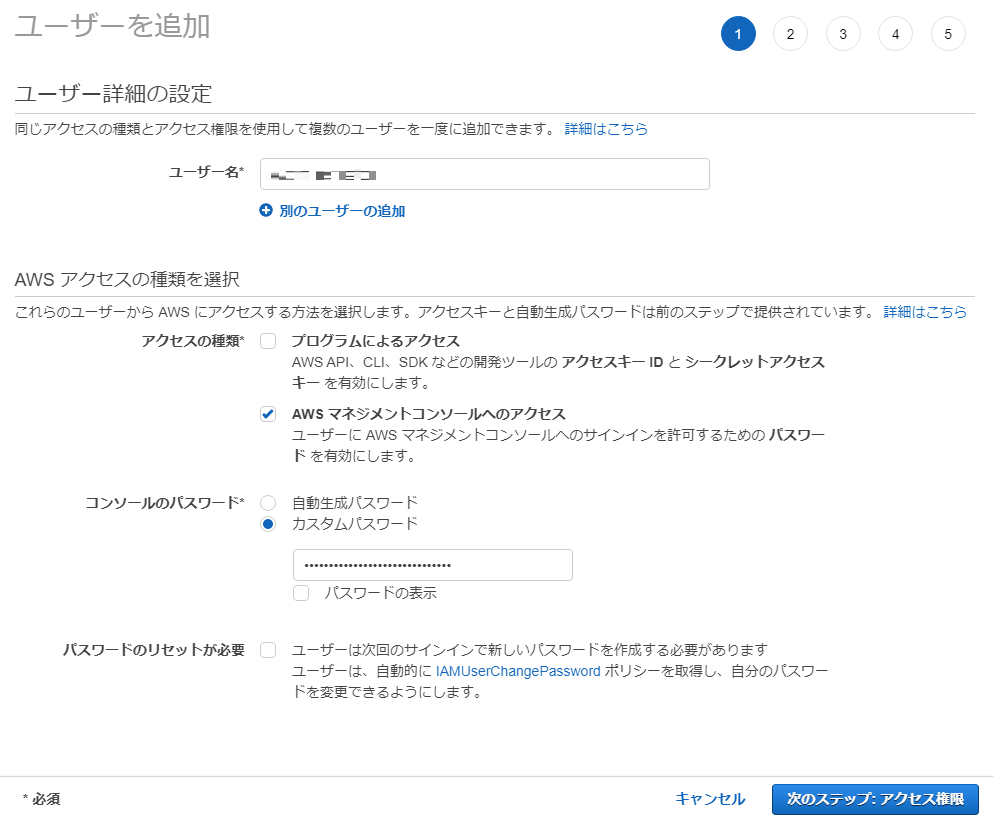Screen dimensions: 993x819
Task: Open 詳細はこちら link under ユーザー詳細の設定
Action: pyautogui.click(x=606, y=129)
